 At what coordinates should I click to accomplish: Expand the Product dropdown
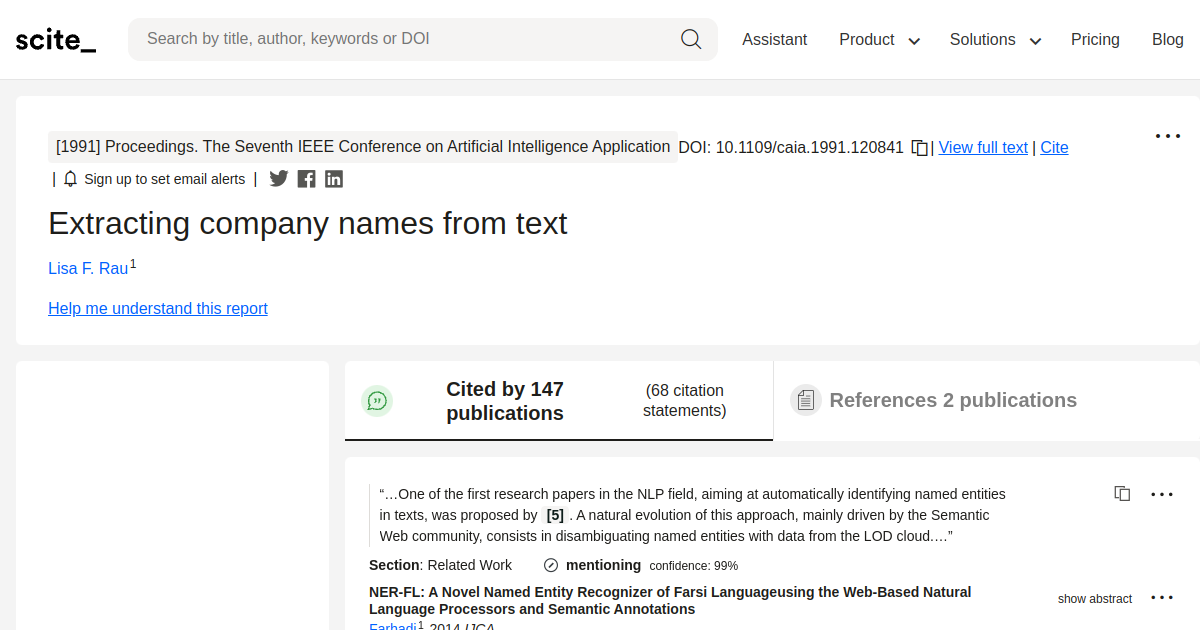879,40
